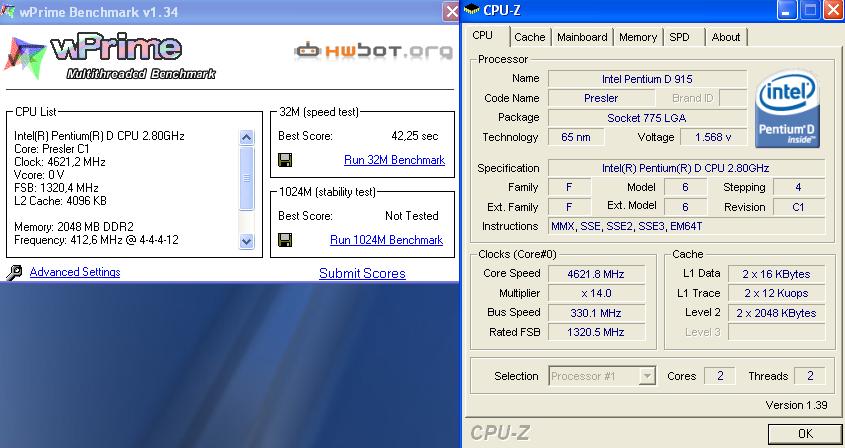The image size is (845, 448).
Task: Click the Core Speed value 4621.8 MHz
Action: pyautogui.click(x=596, y=274)
